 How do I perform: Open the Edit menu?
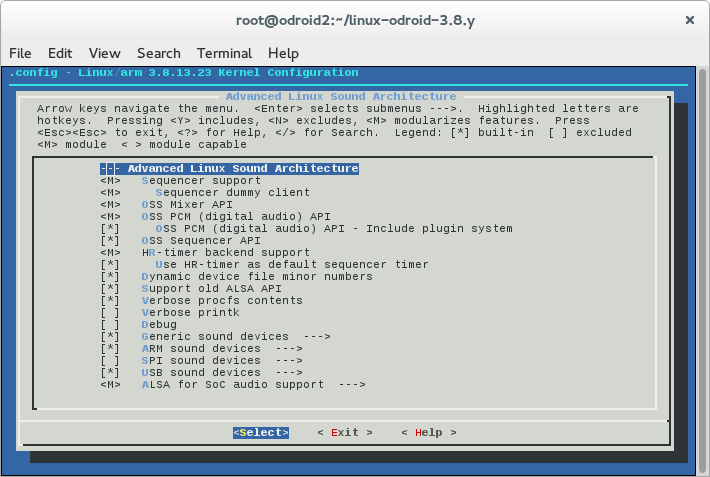pos(60,53)
